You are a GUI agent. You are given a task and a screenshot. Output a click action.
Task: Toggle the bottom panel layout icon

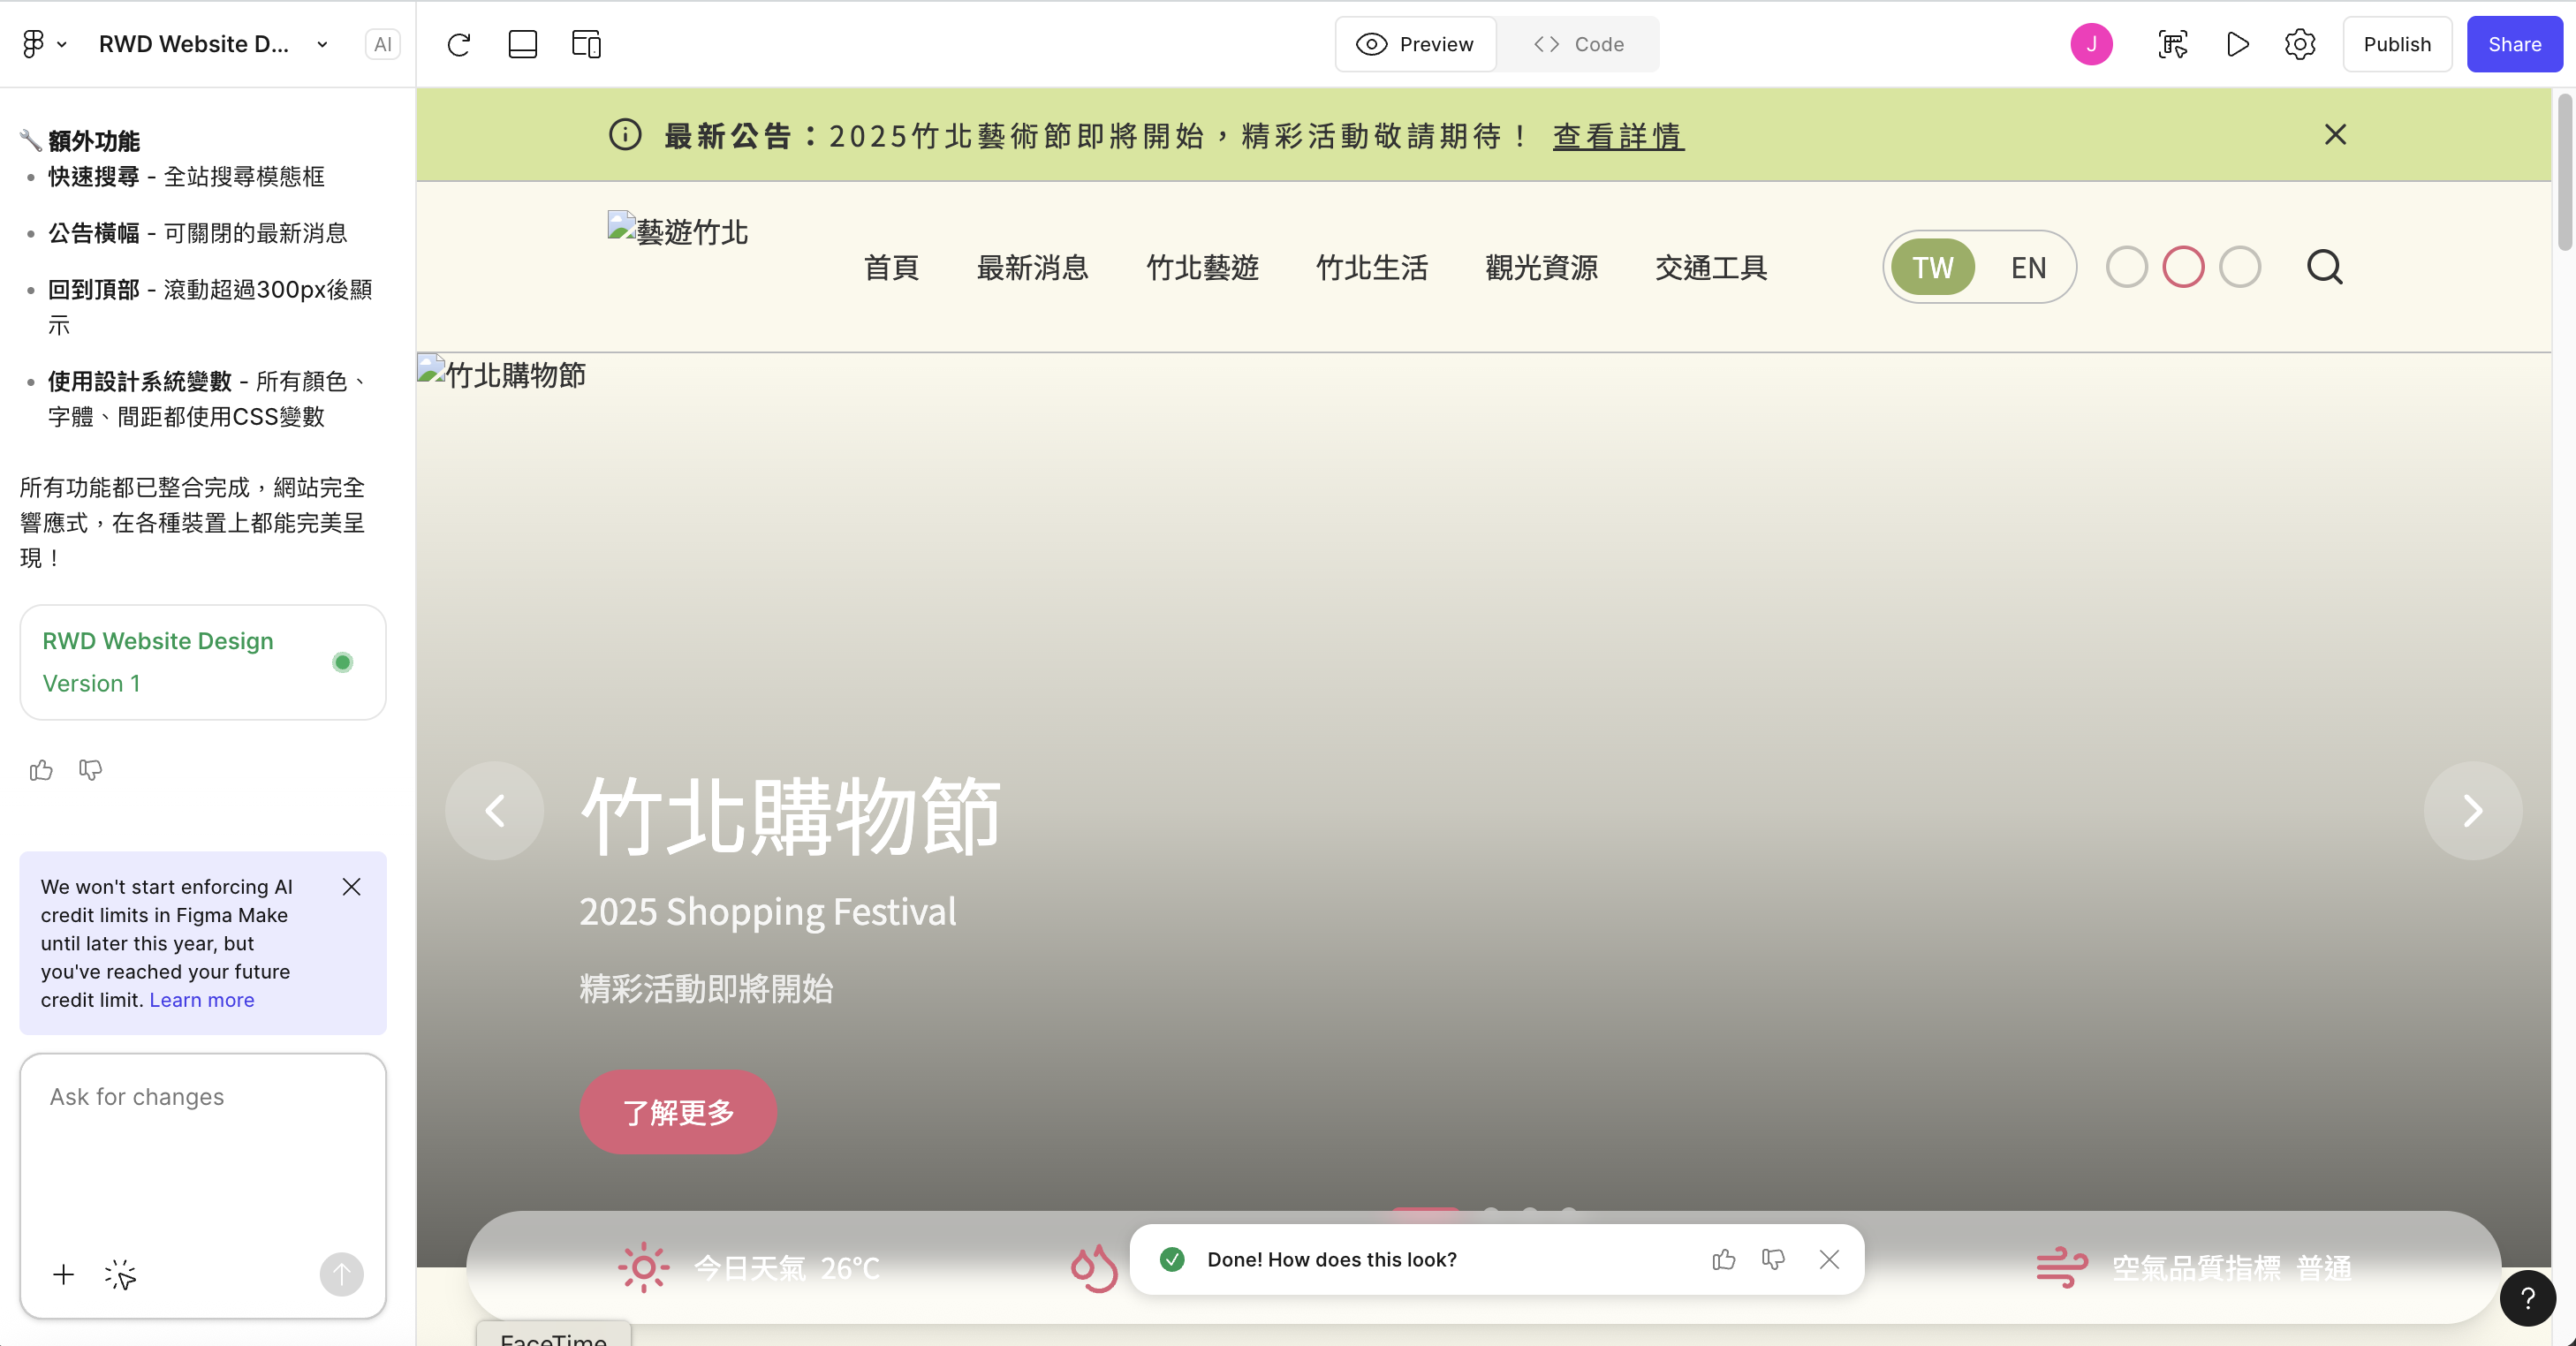click(x=522, y=44)
